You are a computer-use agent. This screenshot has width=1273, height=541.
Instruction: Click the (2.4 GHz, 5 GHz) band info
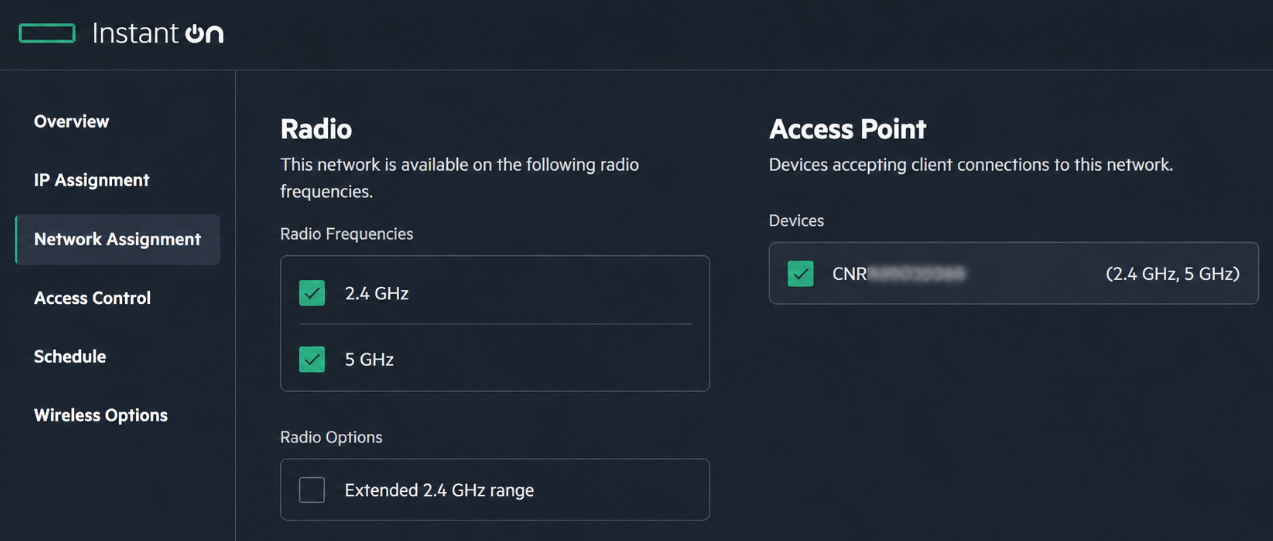tap(1172, 274)
